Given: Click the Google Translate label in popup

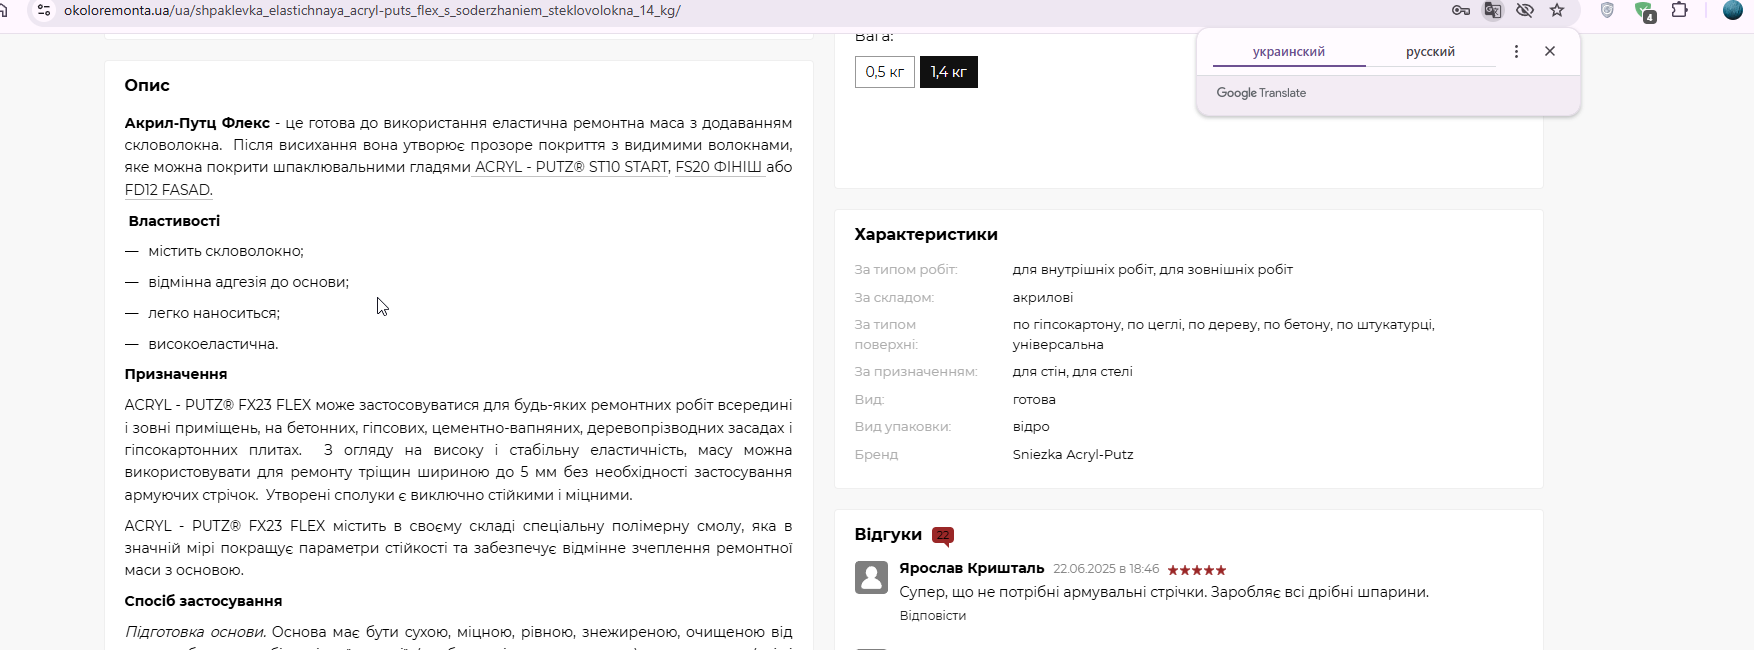Looking at the screenshot, I should (x=1261, y=93).
